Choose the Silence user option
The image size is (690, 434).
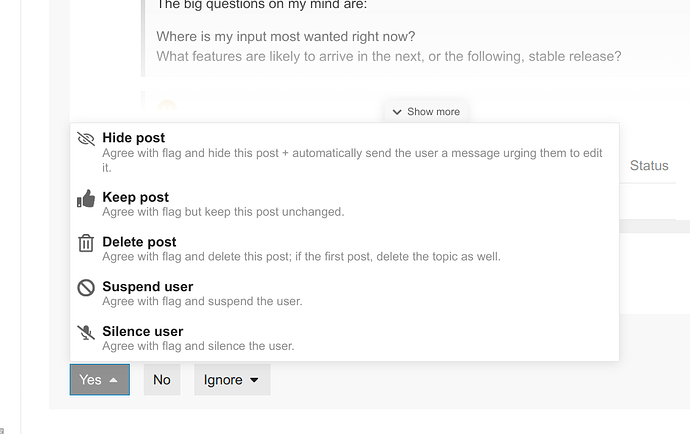(x=345, y=338)
